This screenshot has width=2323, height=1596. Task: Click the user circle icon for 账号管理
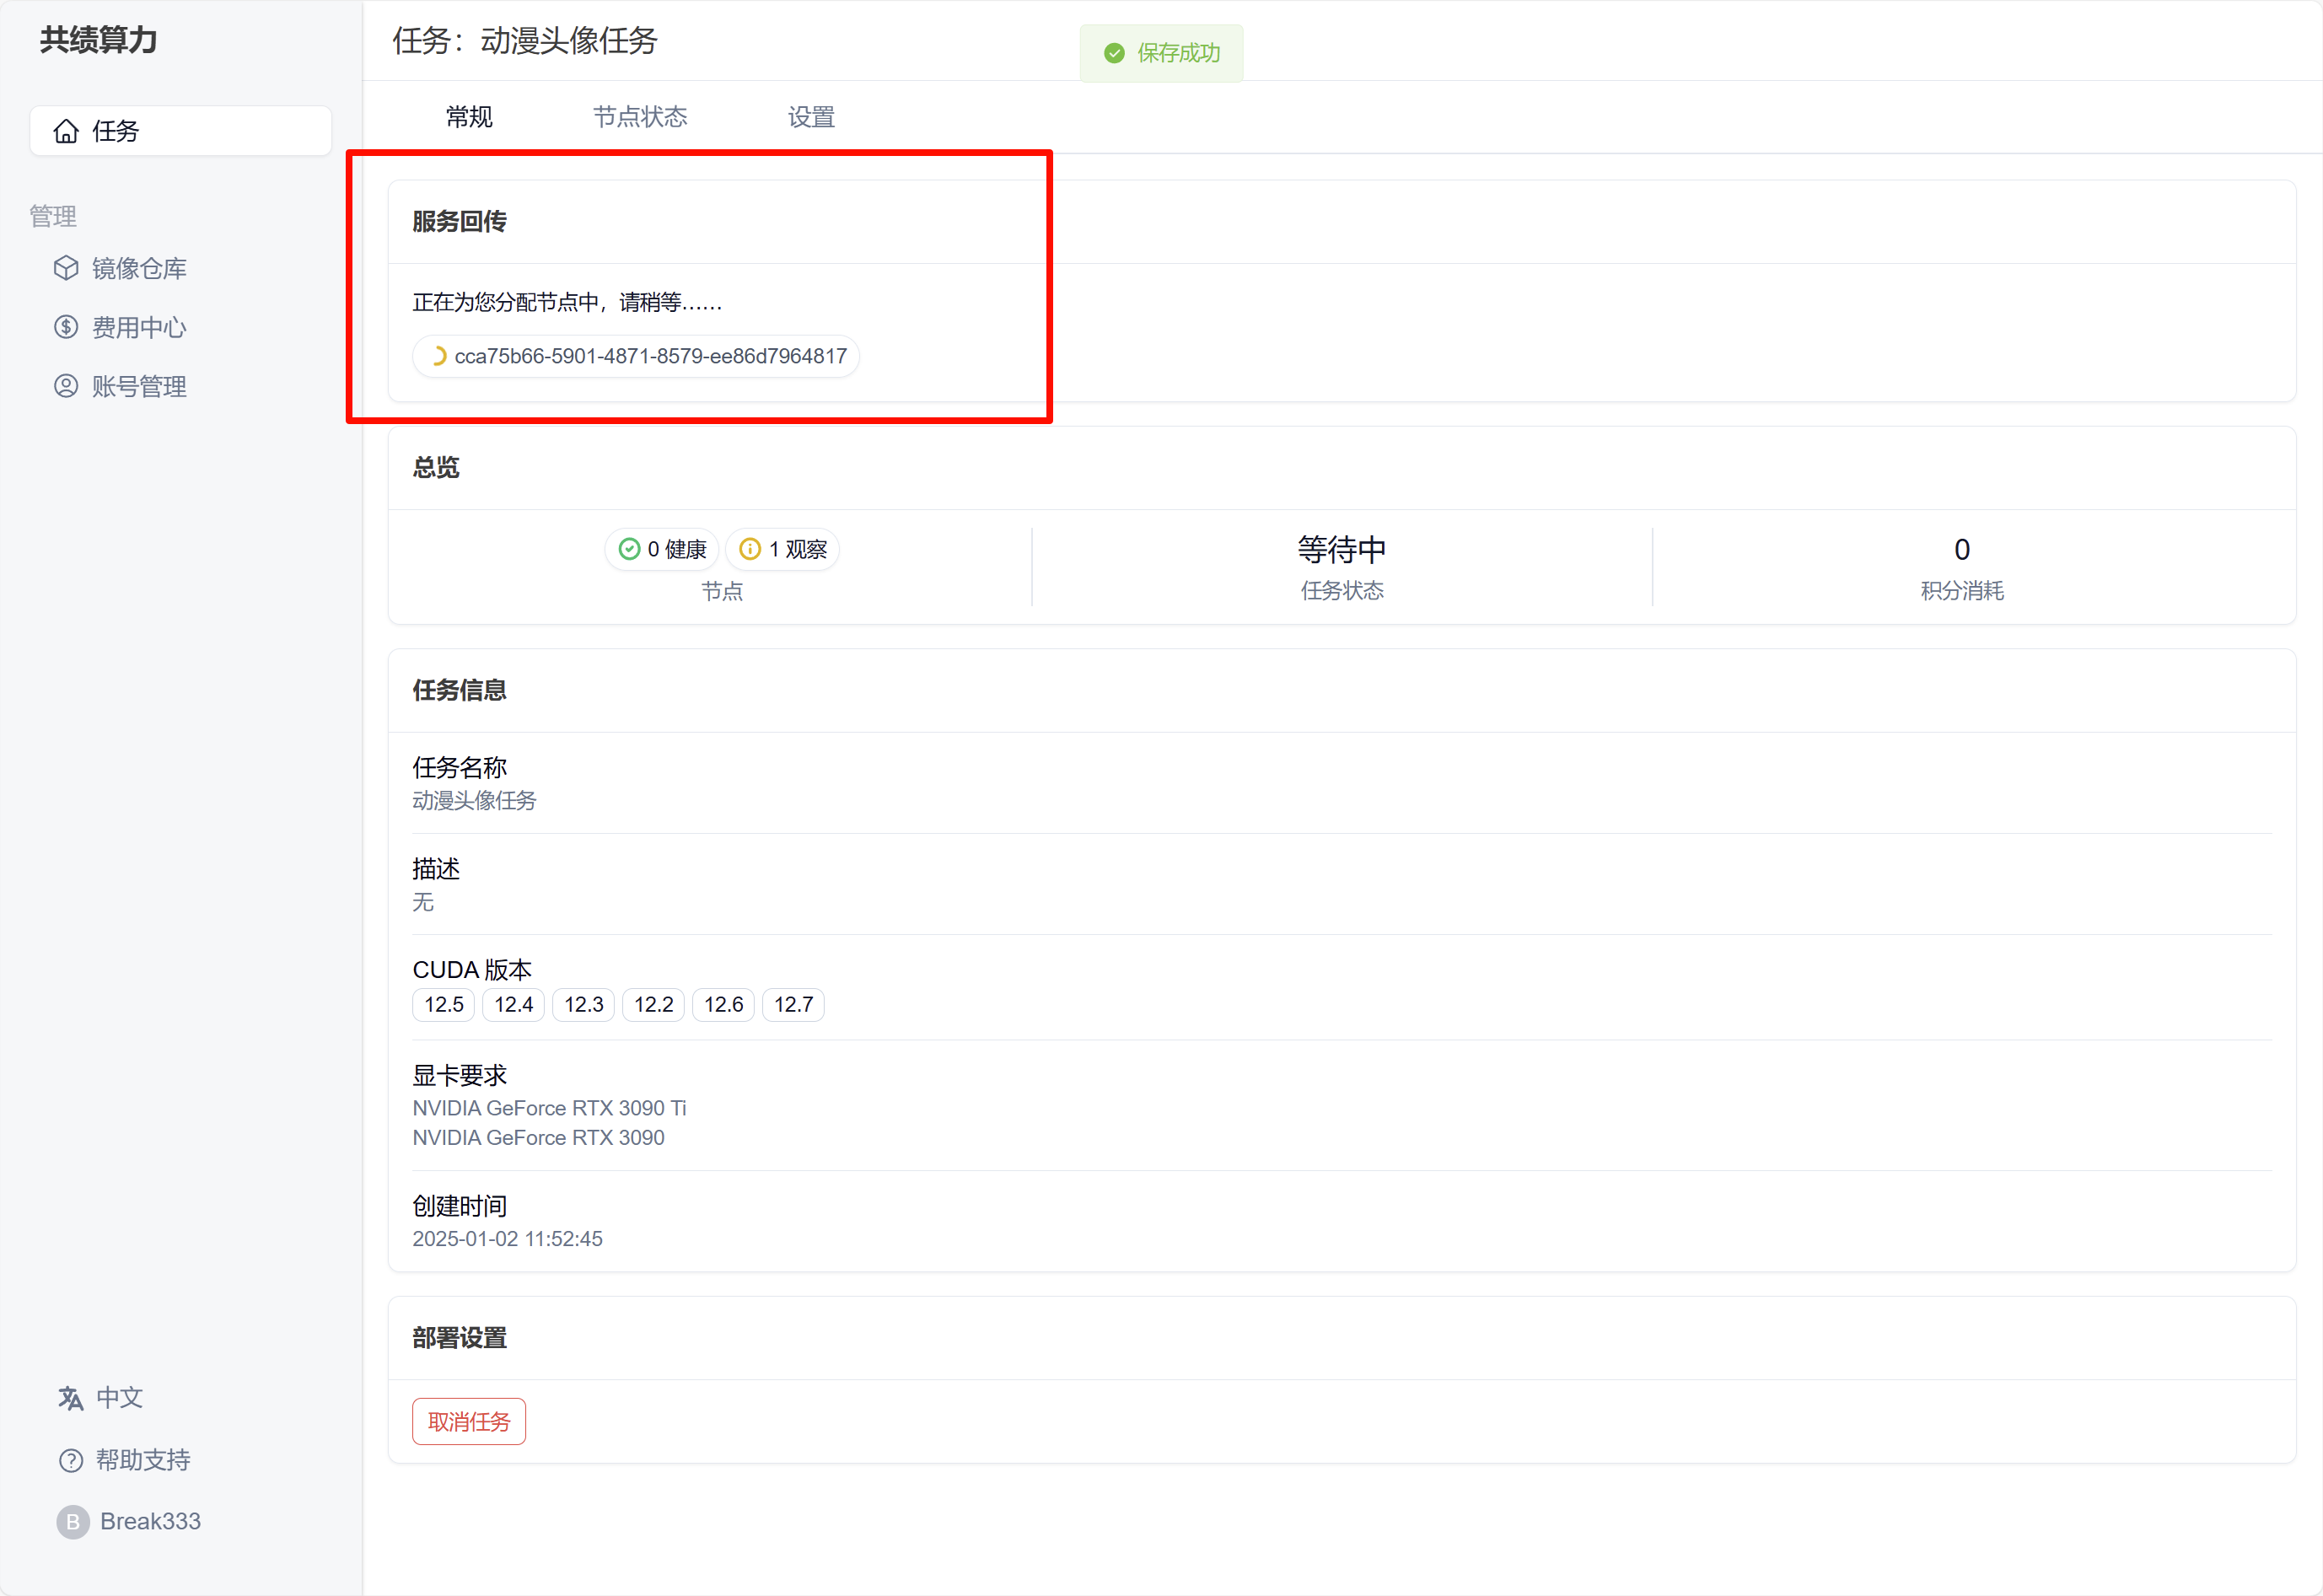pos(66,386)
